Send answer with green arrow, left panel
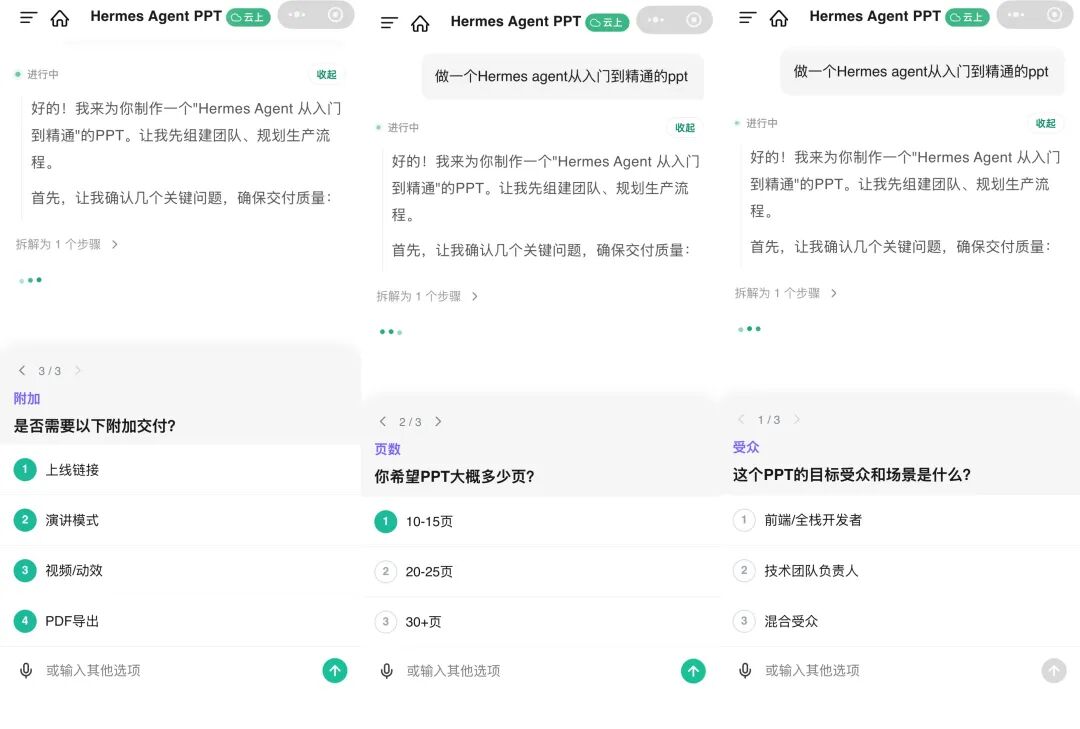Image resolution: width=1080 pixels, height=729 pixels. tap(335, 670)
